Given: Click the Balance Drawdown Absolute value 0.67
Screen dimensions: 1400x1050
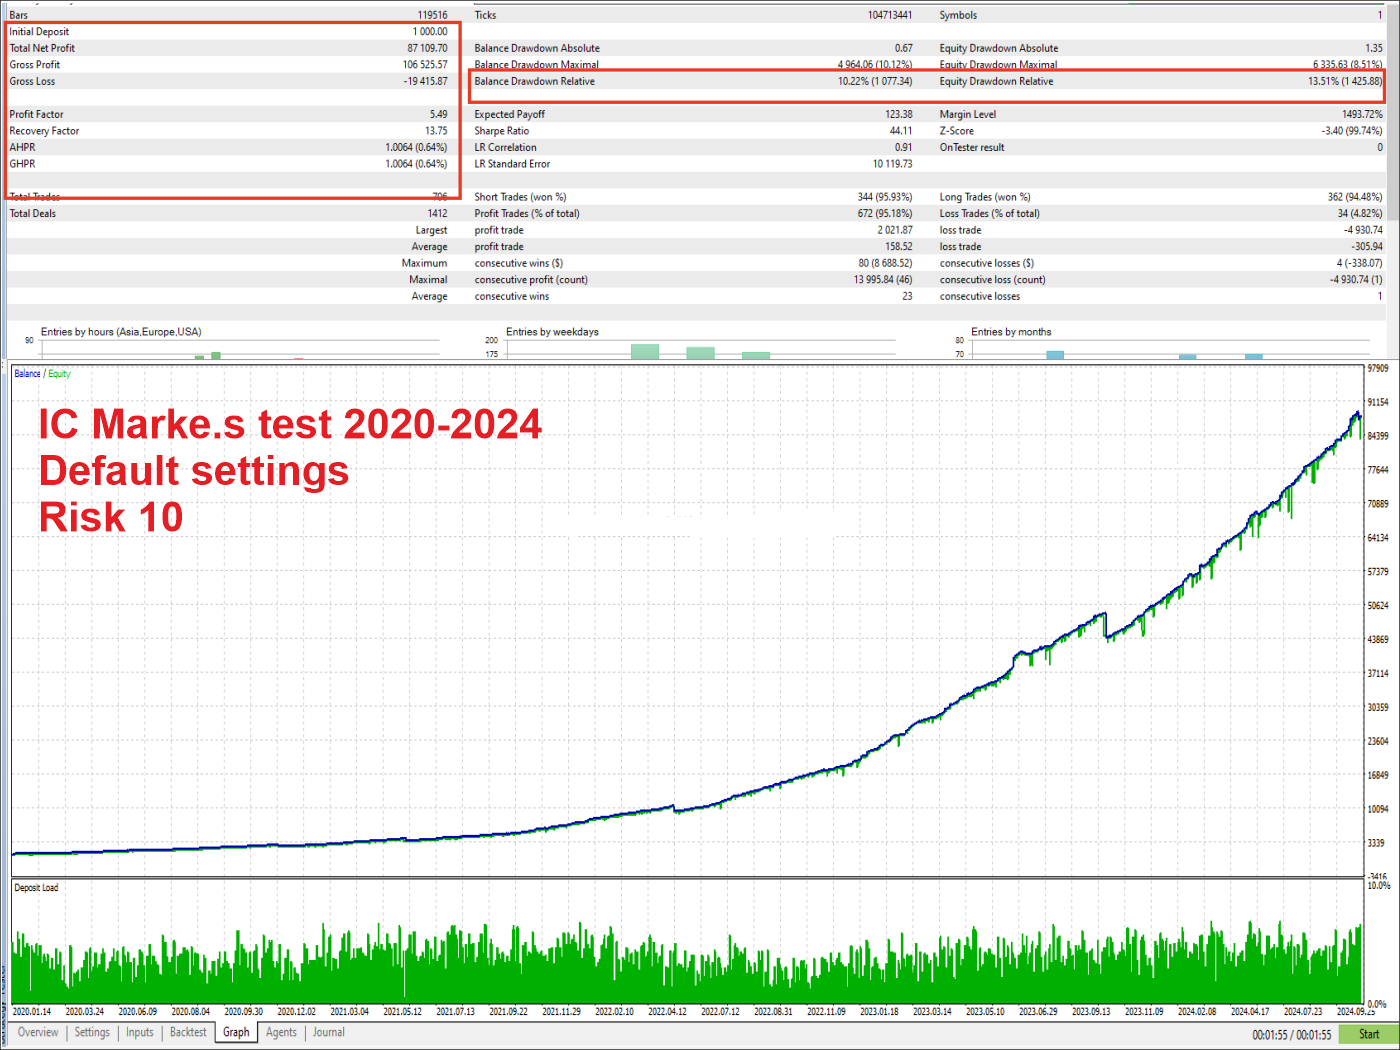Looking at the screenshot, I should [903, 48].
